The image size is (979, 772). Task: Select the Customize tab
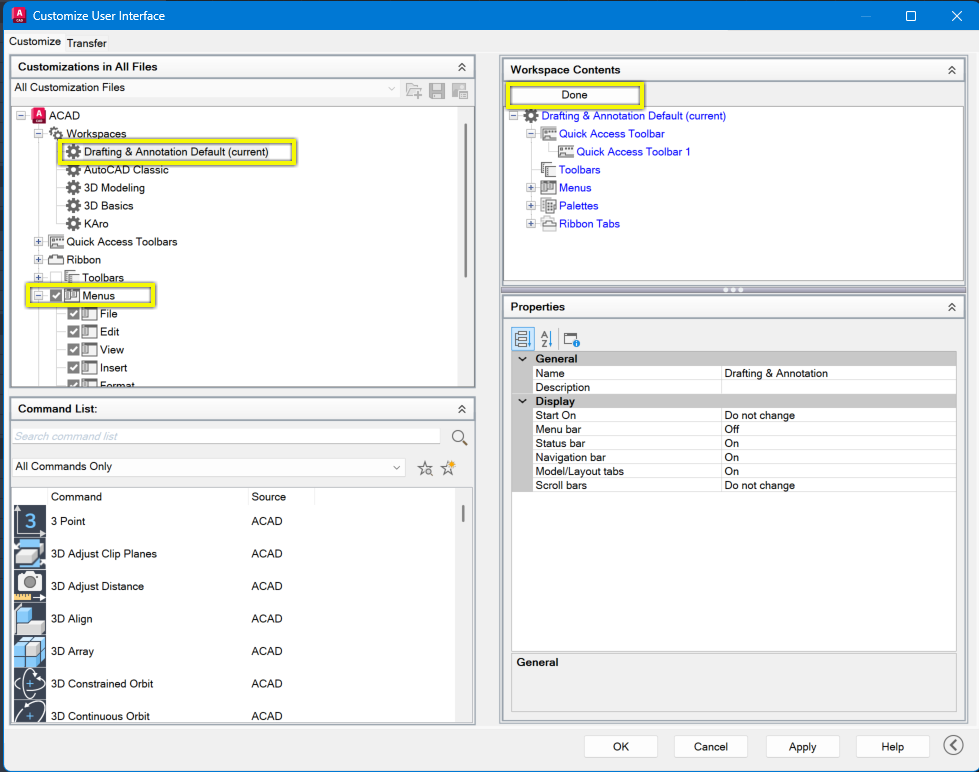(x=35, y=42)
